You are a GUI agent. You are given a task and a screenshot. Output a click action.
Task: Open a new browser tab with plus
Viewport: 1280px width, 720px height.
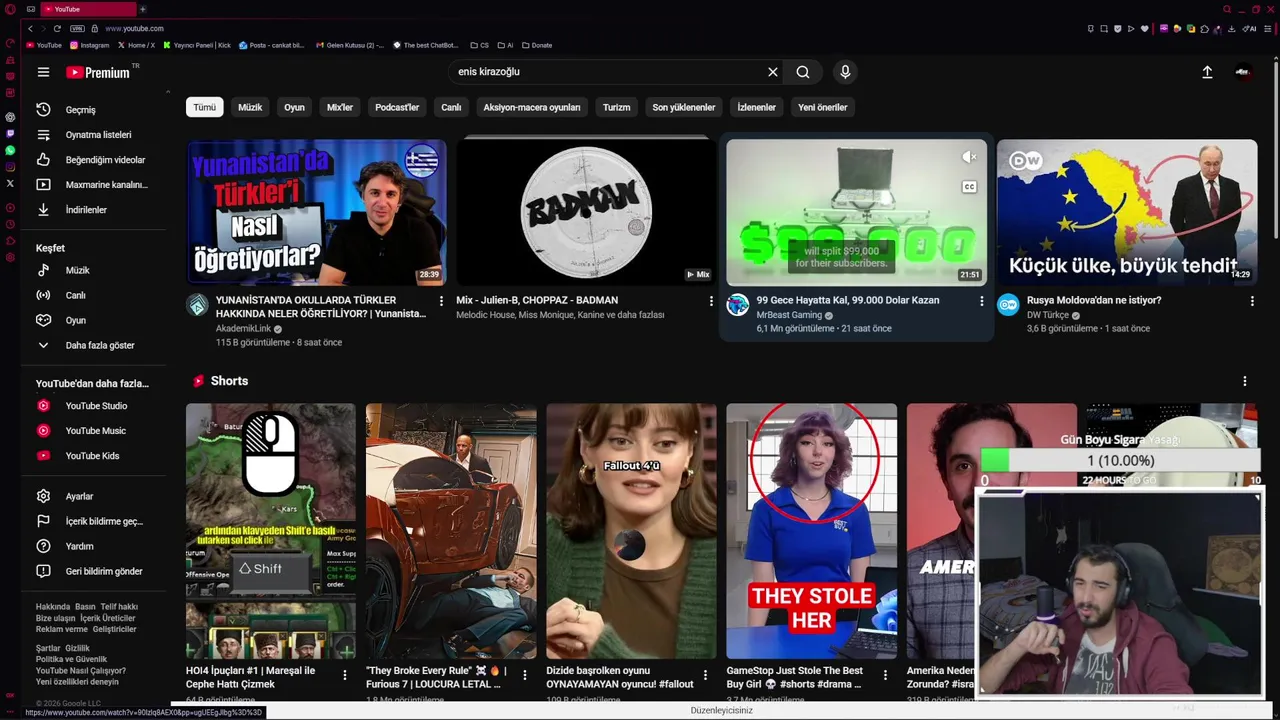coord(142,9)
